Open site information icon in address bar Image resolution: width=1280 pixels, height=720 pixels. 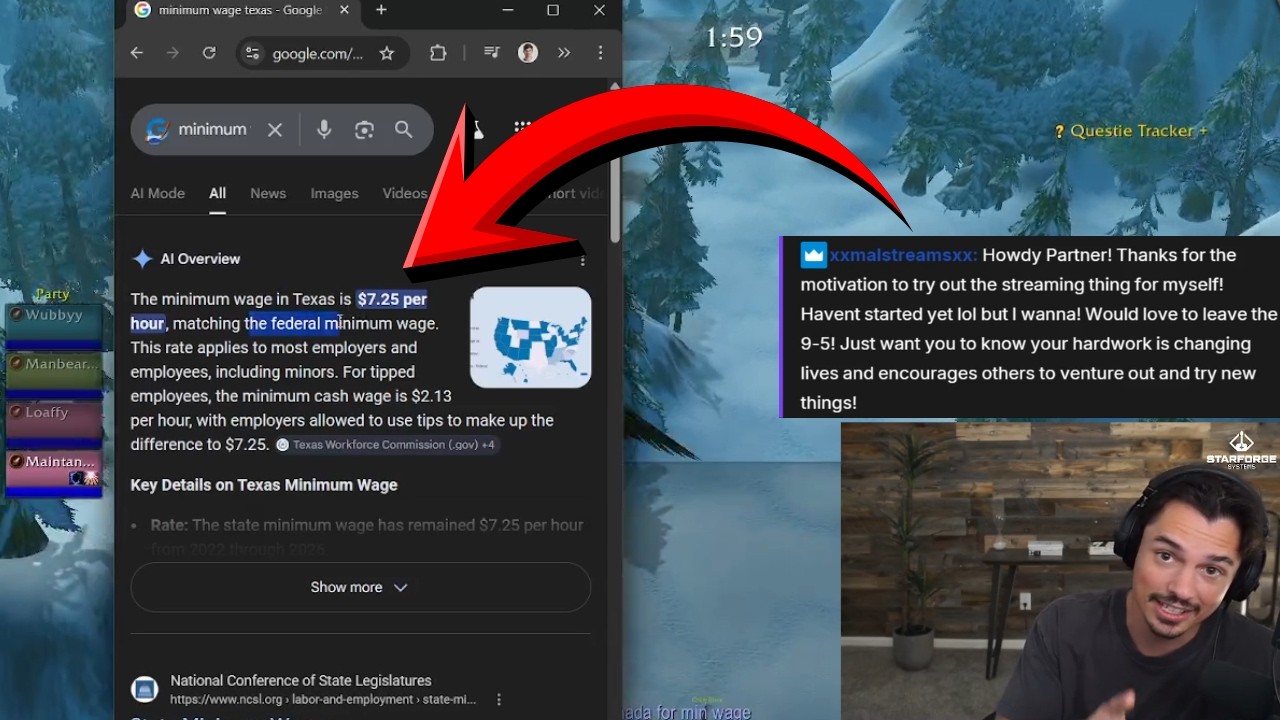pos(252,54)
